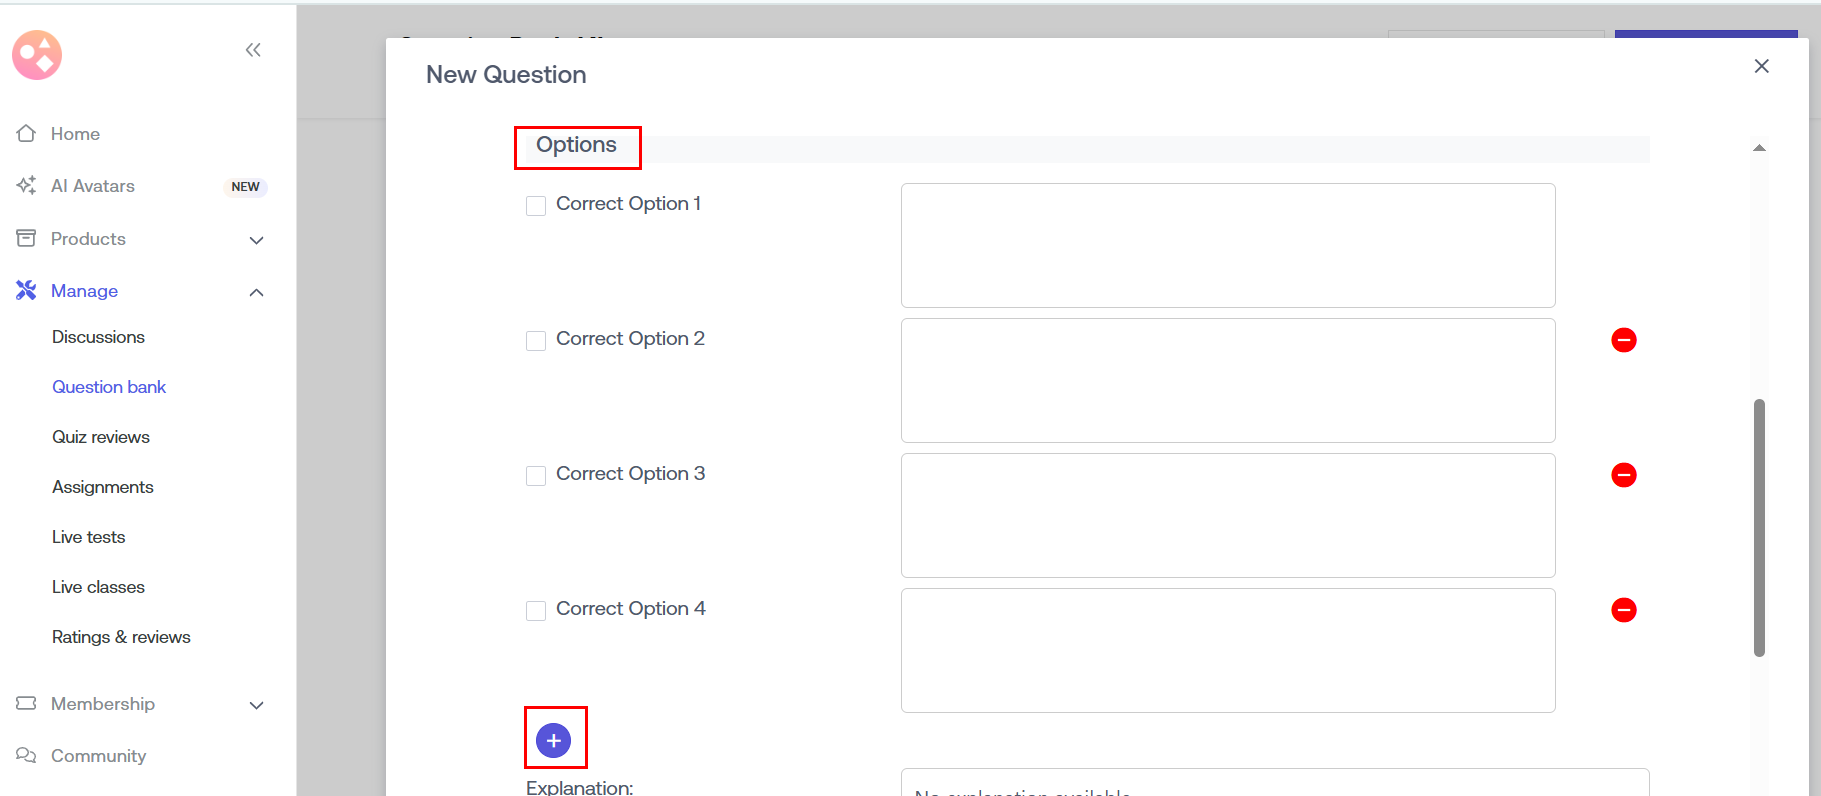Image resolution: width=1821 pixels, height=796 pixels.
Task: Collapse the sidebar with double chevron icon
Action: 253,50
